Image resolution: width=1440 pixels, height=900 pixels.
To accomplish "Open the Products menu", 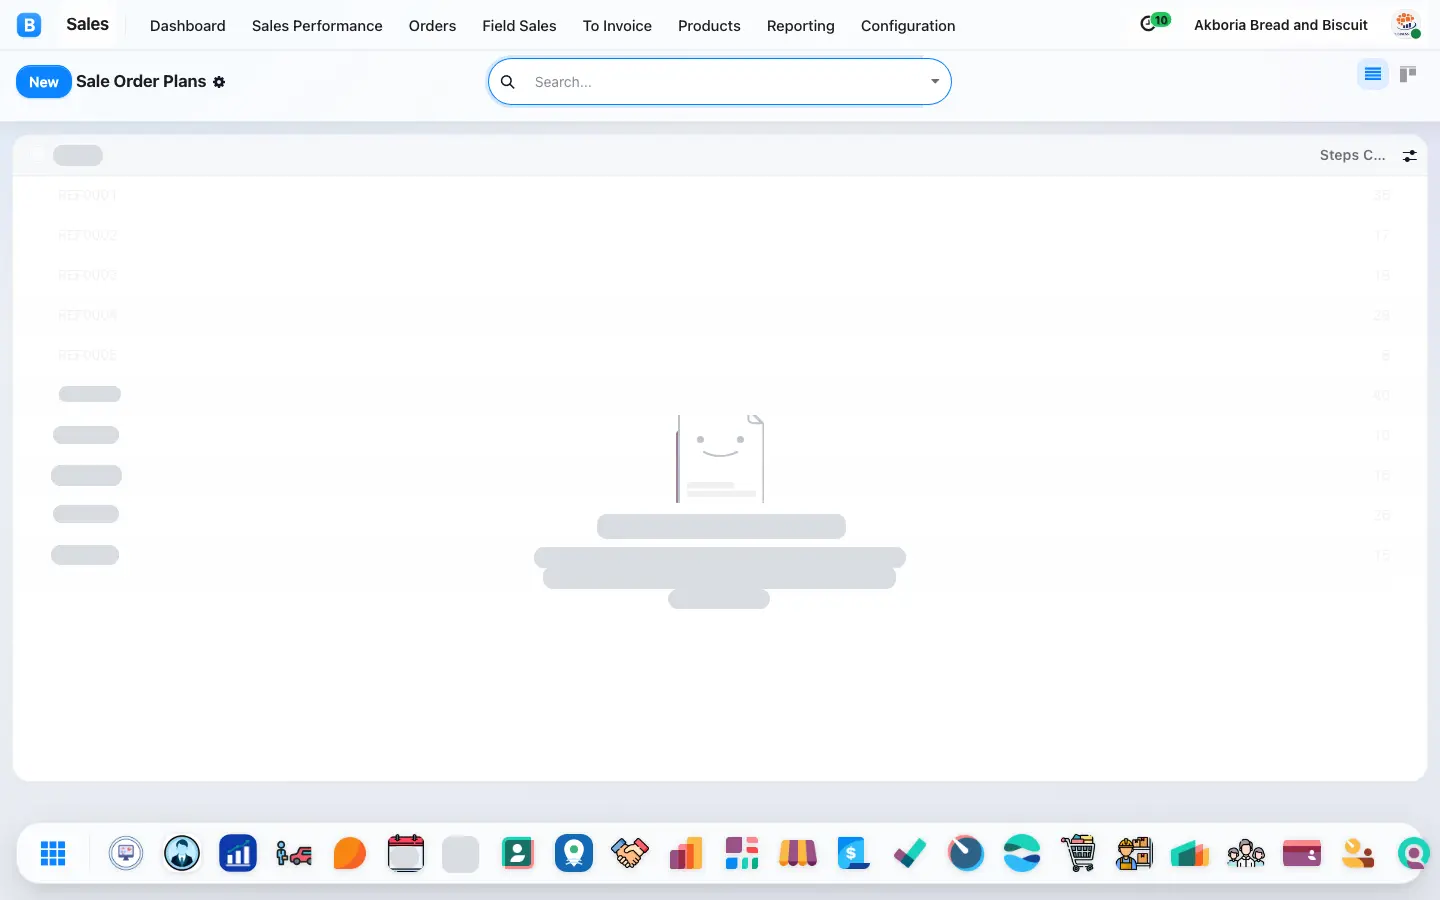I will point(709,26).
